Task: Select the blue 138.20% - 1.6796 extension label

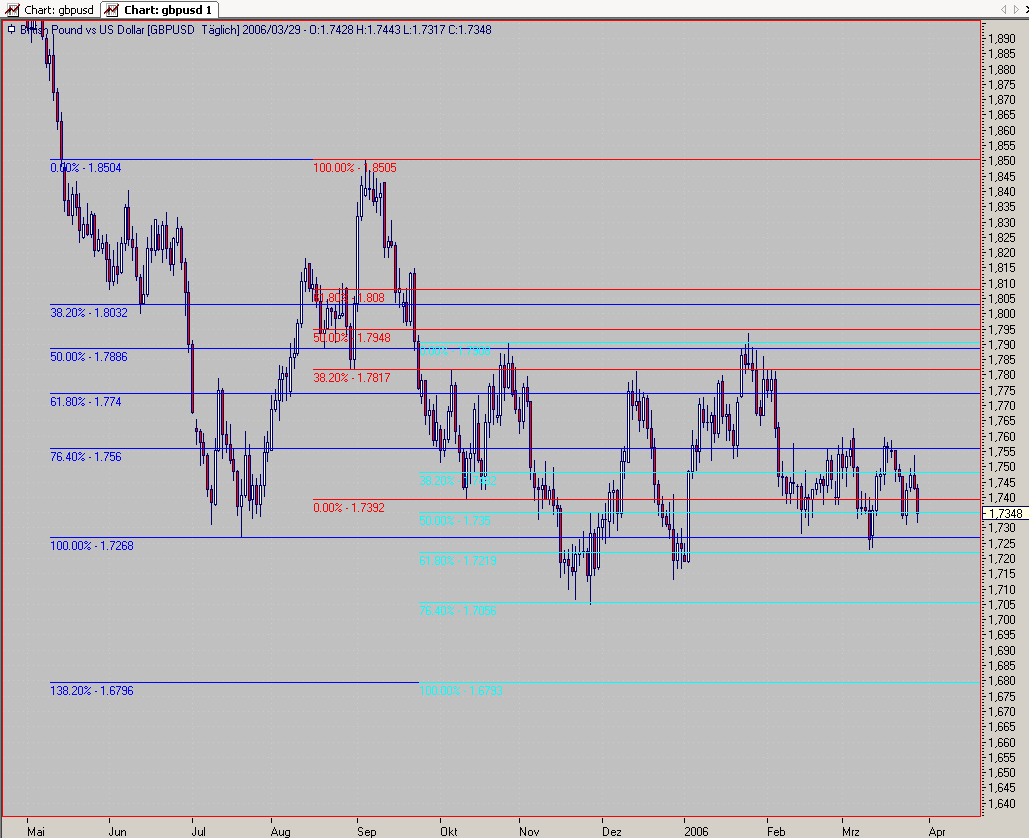Action: point(91,691)
